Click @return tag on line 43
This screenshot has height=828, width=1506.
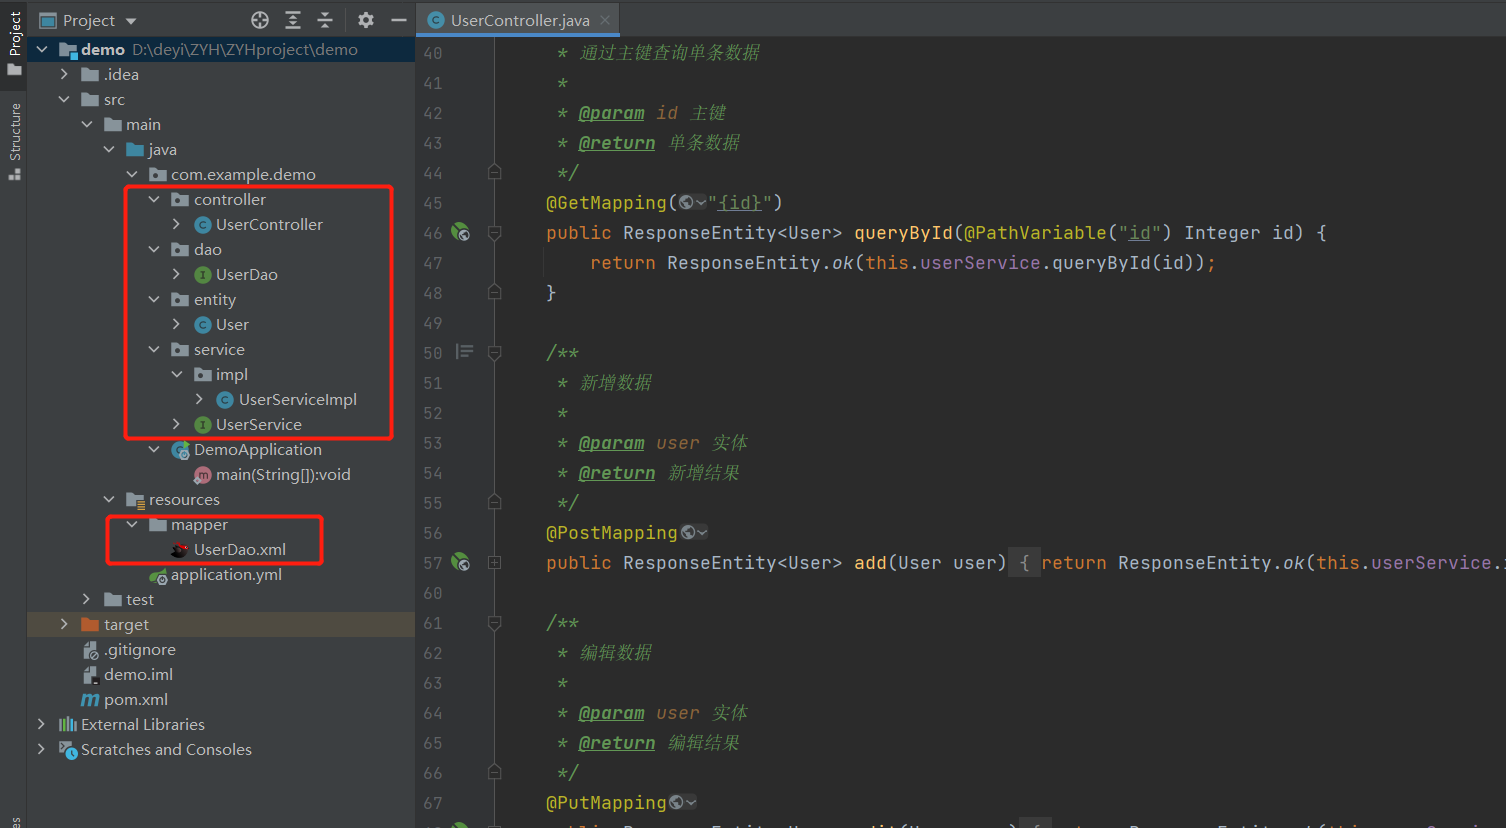point(617,143)
